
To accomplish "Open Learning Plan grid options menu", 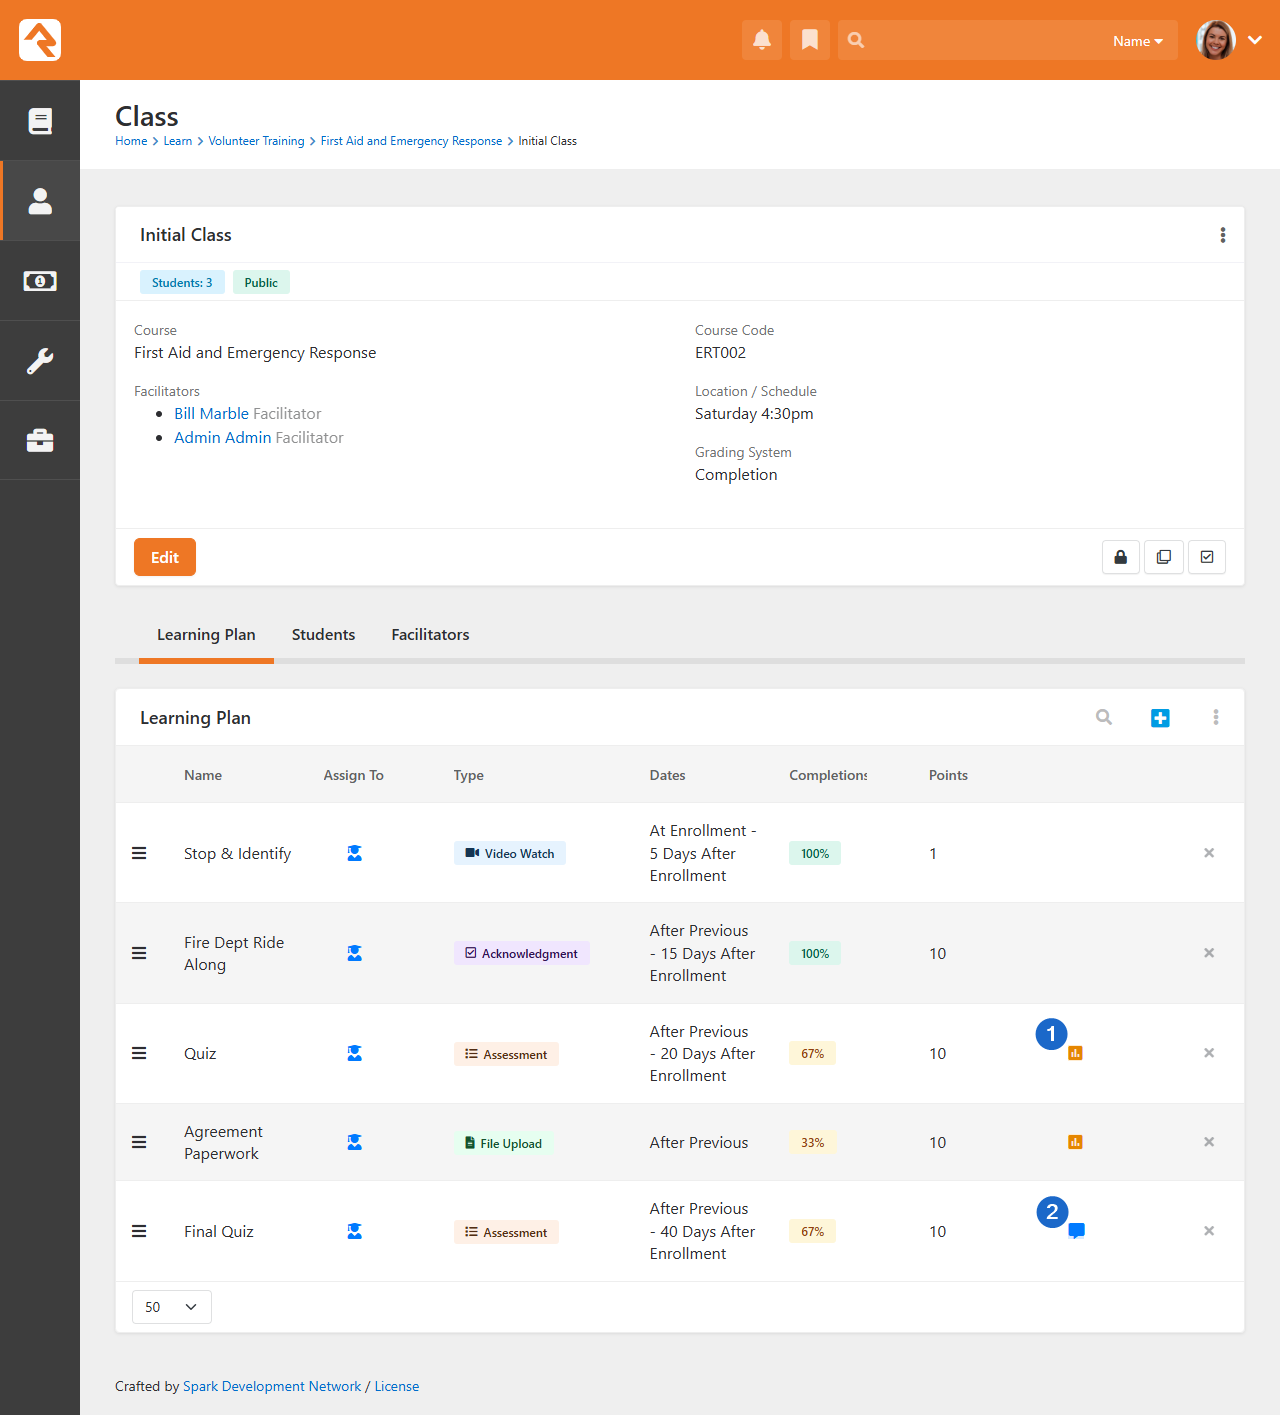I will (x=1216, y=717).
